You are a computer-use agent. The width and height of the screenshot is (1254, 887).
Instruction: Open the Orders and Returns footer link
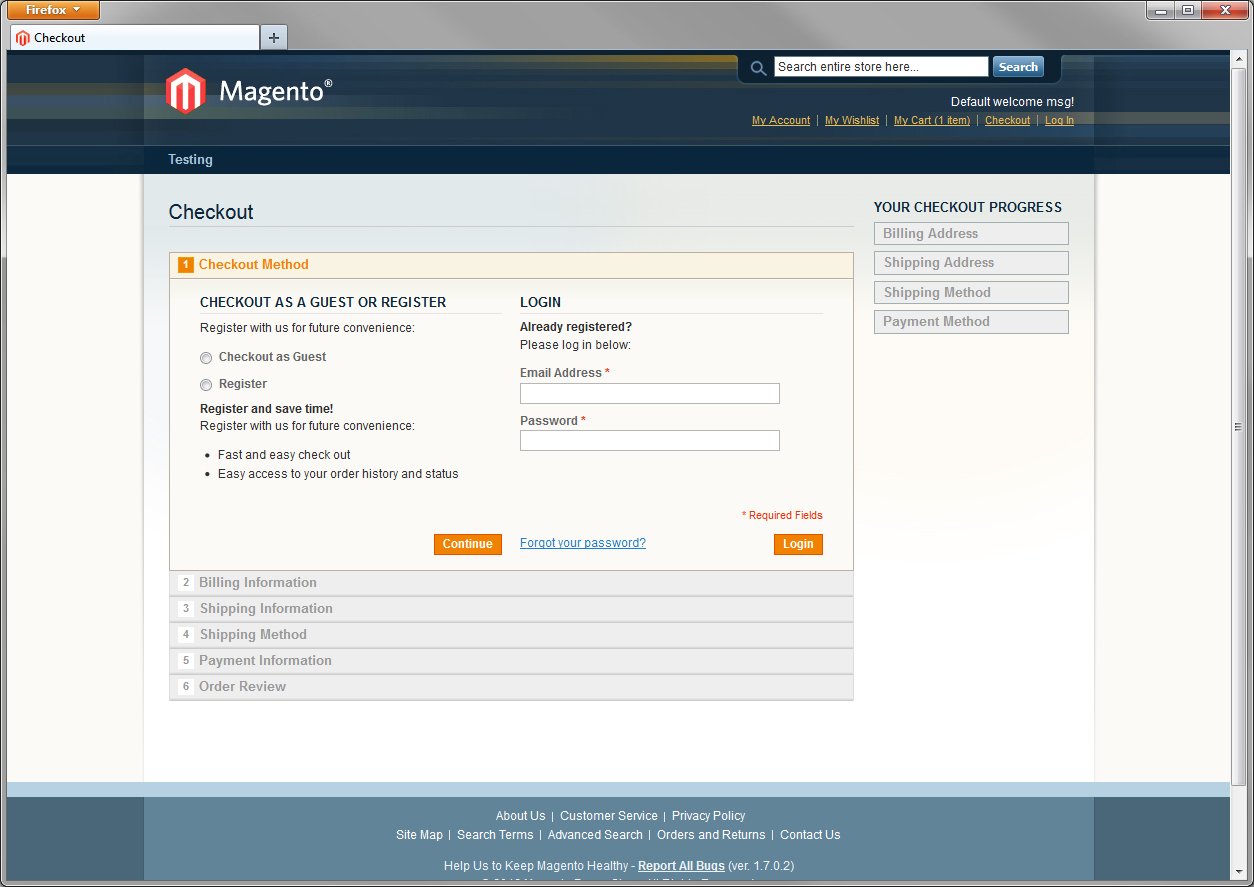(711, 835)
